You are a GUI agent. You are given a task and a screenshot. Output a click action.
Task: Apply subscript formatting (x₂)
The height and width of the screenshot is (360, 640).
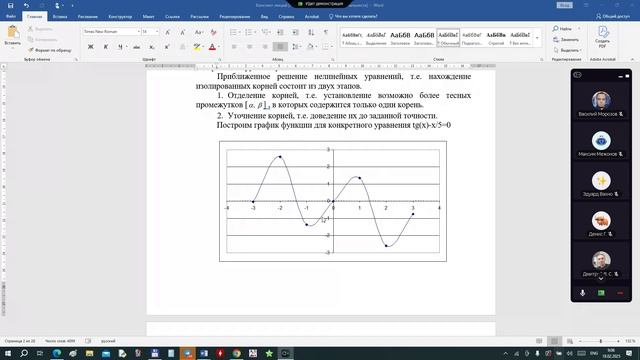coord(151,47)
